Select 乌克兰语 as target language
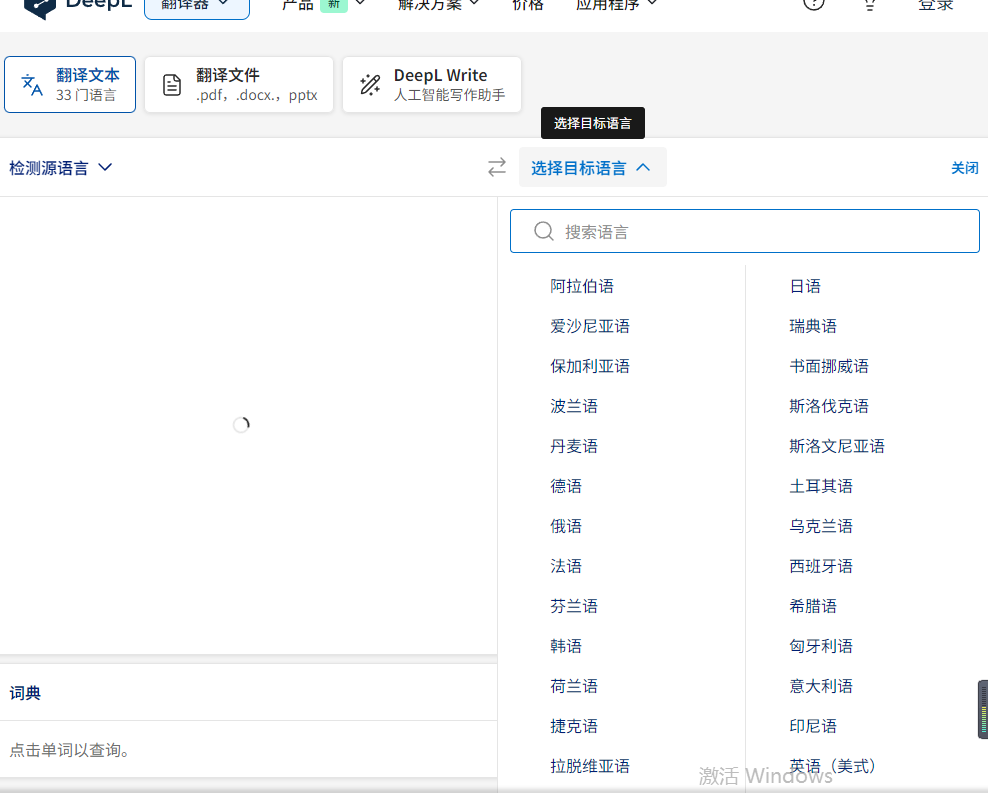 [x=821, y=526]
